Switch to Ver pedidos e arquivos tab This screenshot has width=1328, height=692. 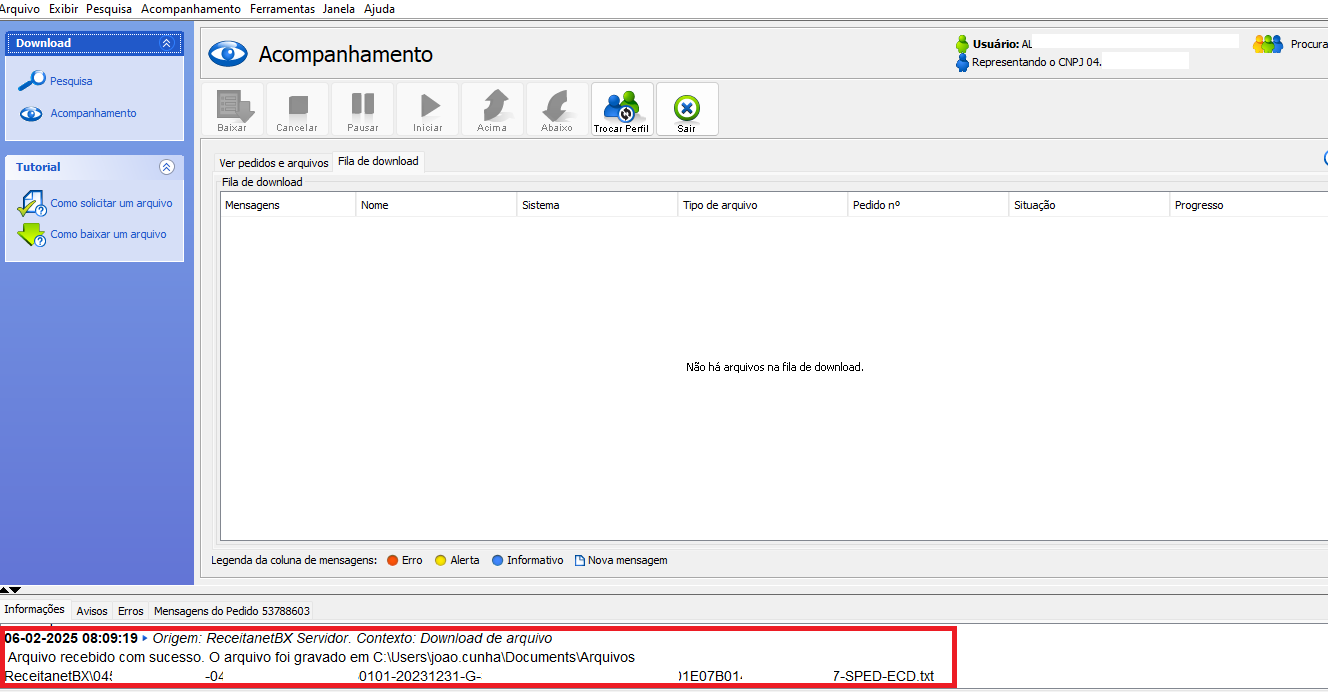pos(274,163)
